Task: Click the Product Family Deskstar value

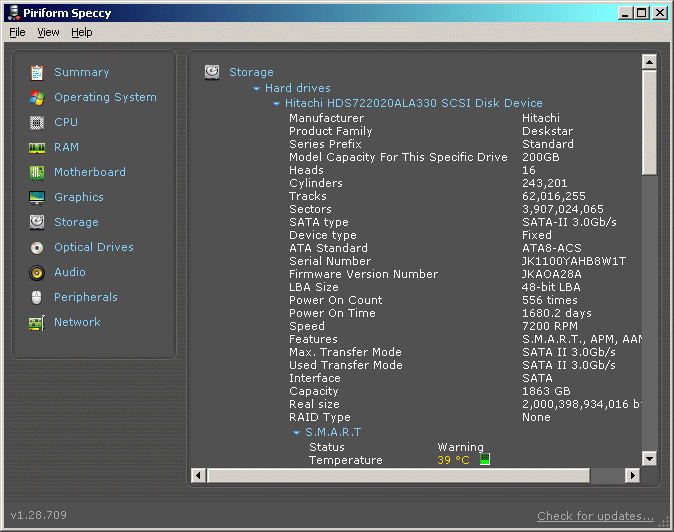Action: click(x=547, y=131)
